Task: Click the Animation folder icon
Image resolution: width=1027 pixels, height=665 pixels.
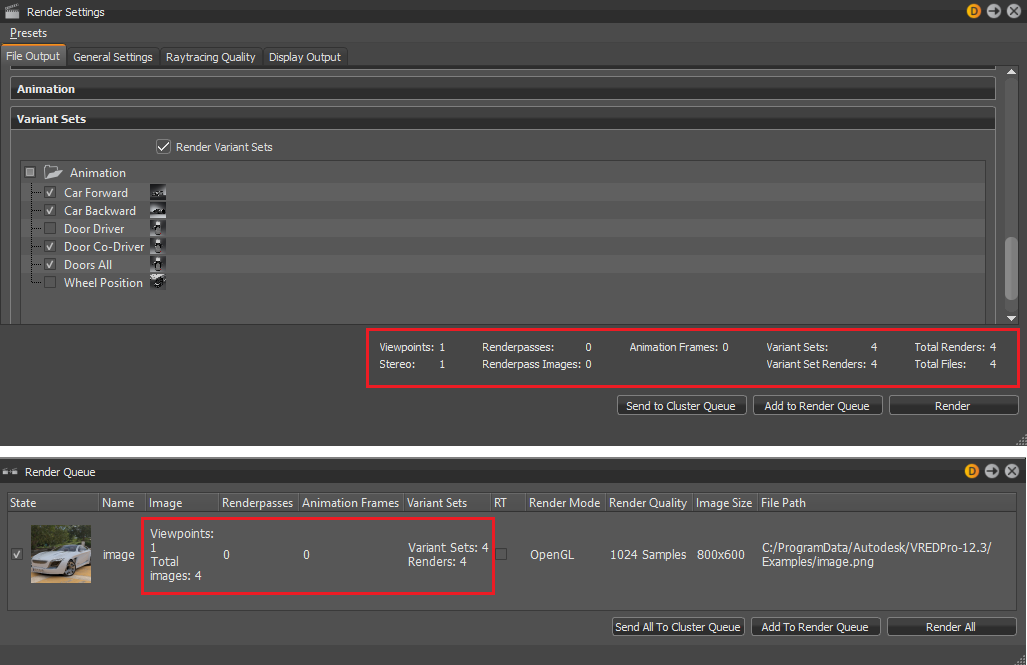Action: coord(53,172)
